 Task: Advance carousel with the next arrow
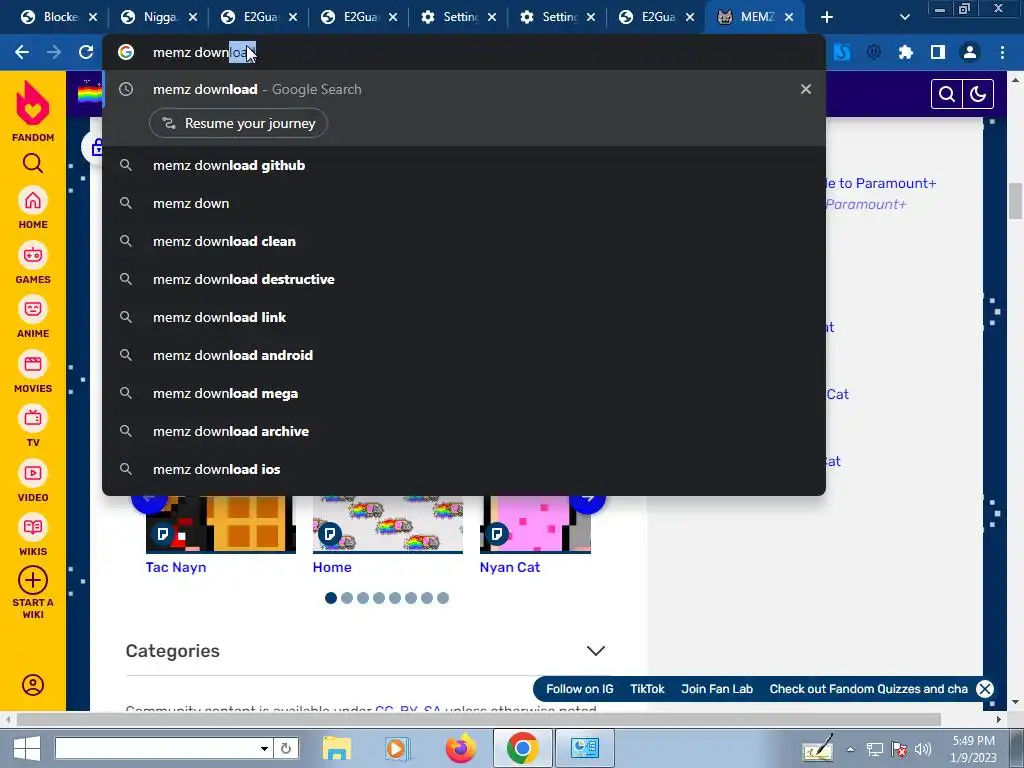588,502
